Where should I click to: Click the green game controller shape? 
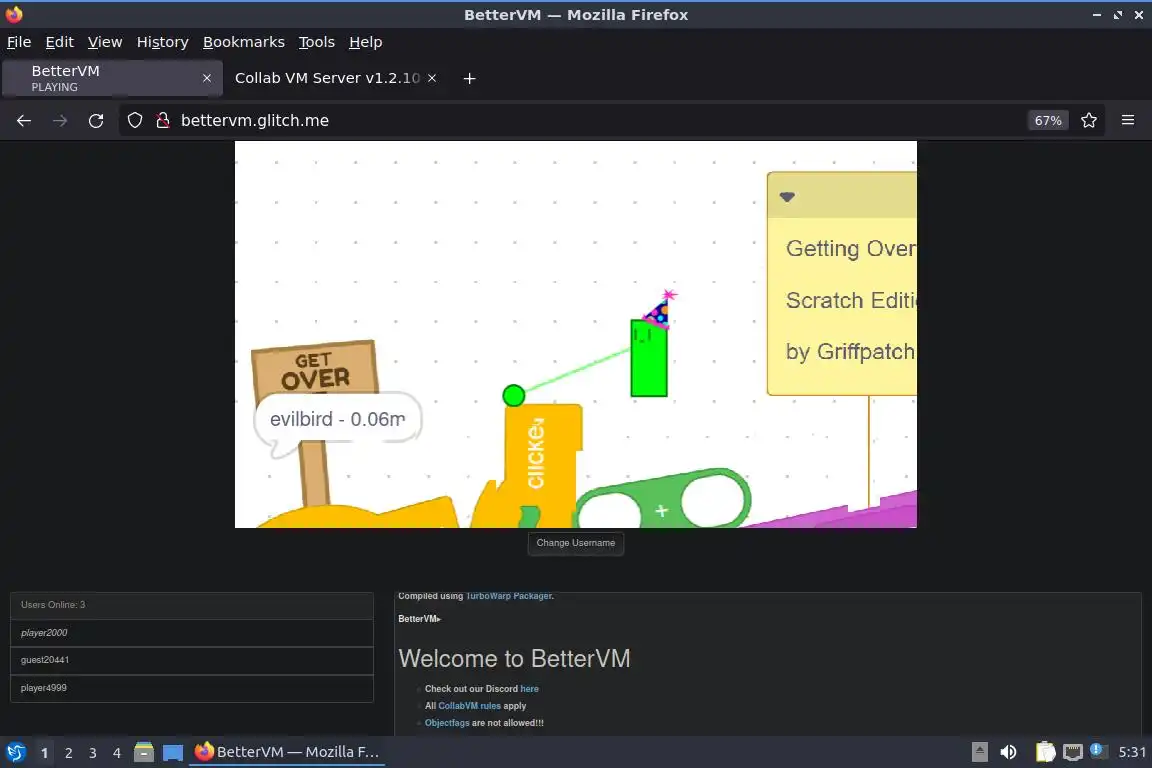tap(663, 500)
